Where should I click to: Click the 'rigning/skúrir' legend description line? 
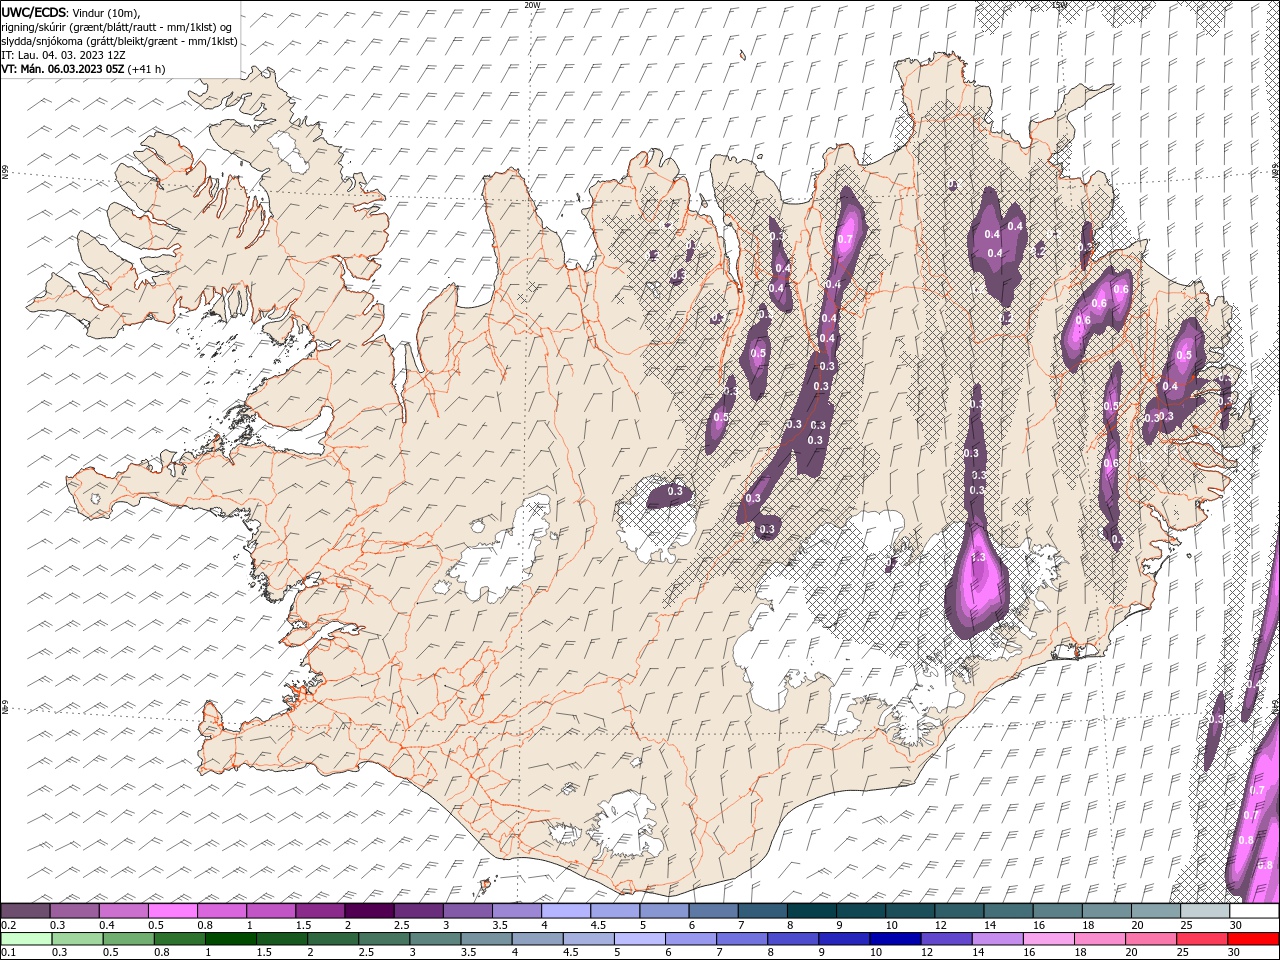116,27
